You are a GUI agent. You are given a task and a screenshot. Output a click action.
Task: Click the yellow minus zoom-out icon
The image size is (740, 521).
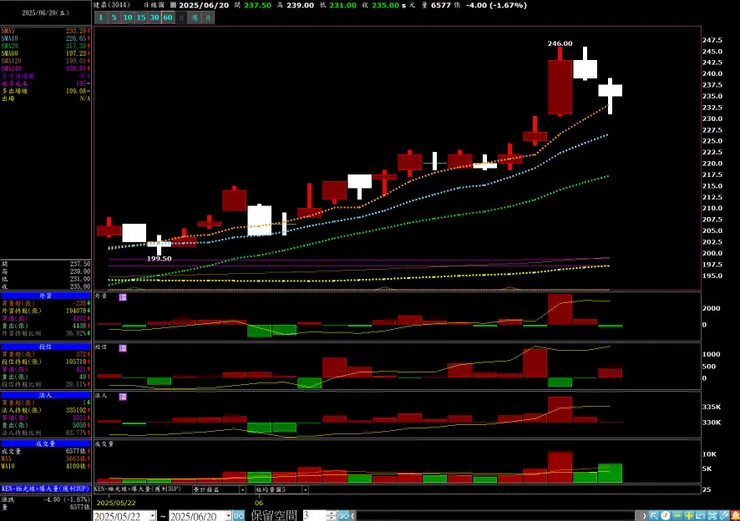pyautogui.click(x=677, y=515)
